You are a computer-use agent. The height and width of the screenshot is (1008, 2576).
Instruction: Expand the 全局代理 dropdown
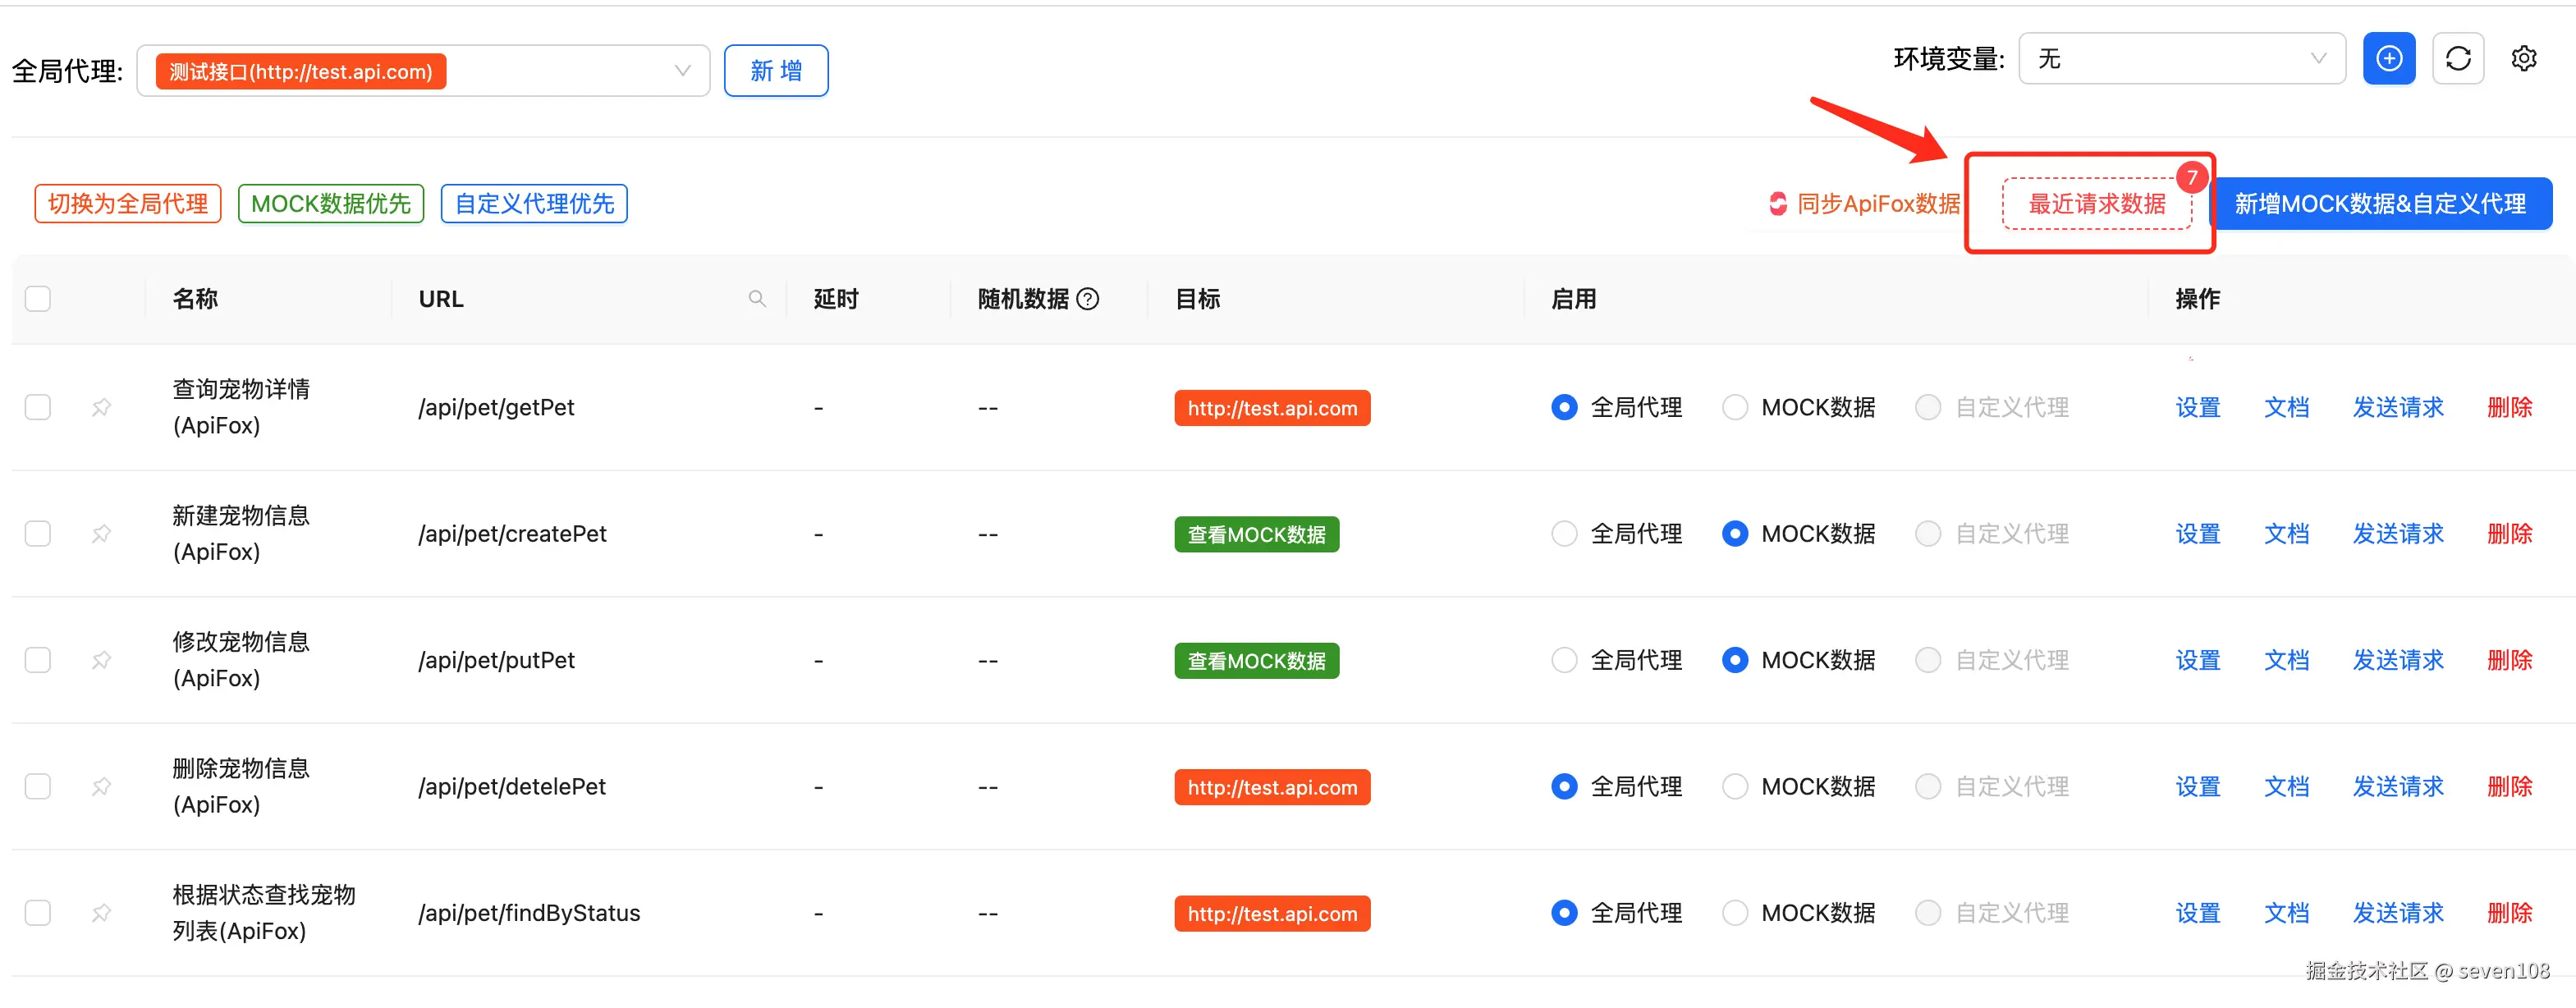pos(682,71)
